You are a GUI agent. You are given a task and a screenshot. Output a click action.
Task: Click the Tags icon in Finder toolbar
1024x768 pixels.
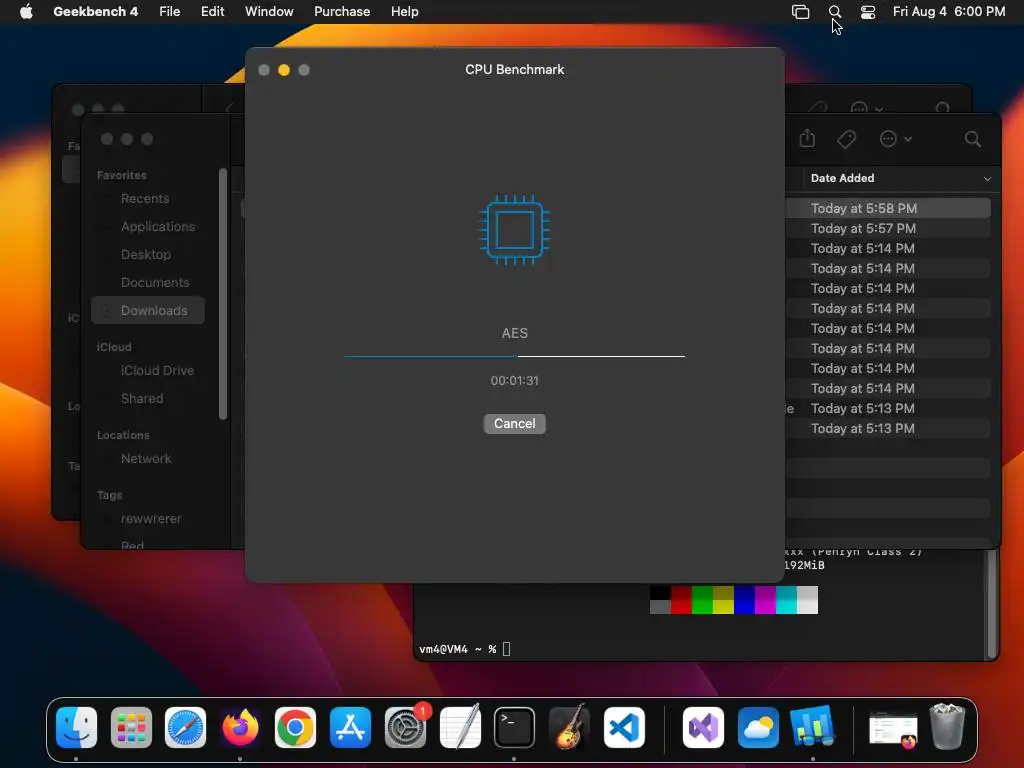tap(846, 139)
